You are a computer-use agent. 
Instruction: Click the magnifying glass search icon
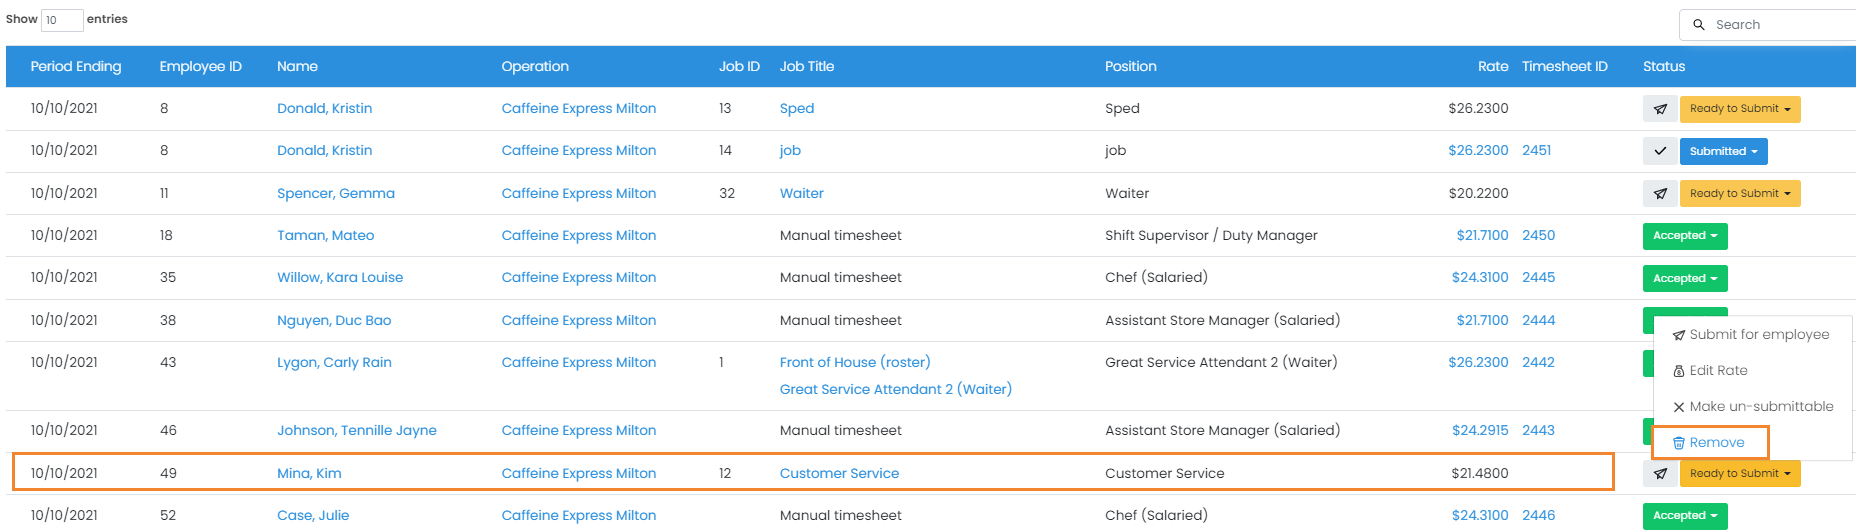(1698, 25)
